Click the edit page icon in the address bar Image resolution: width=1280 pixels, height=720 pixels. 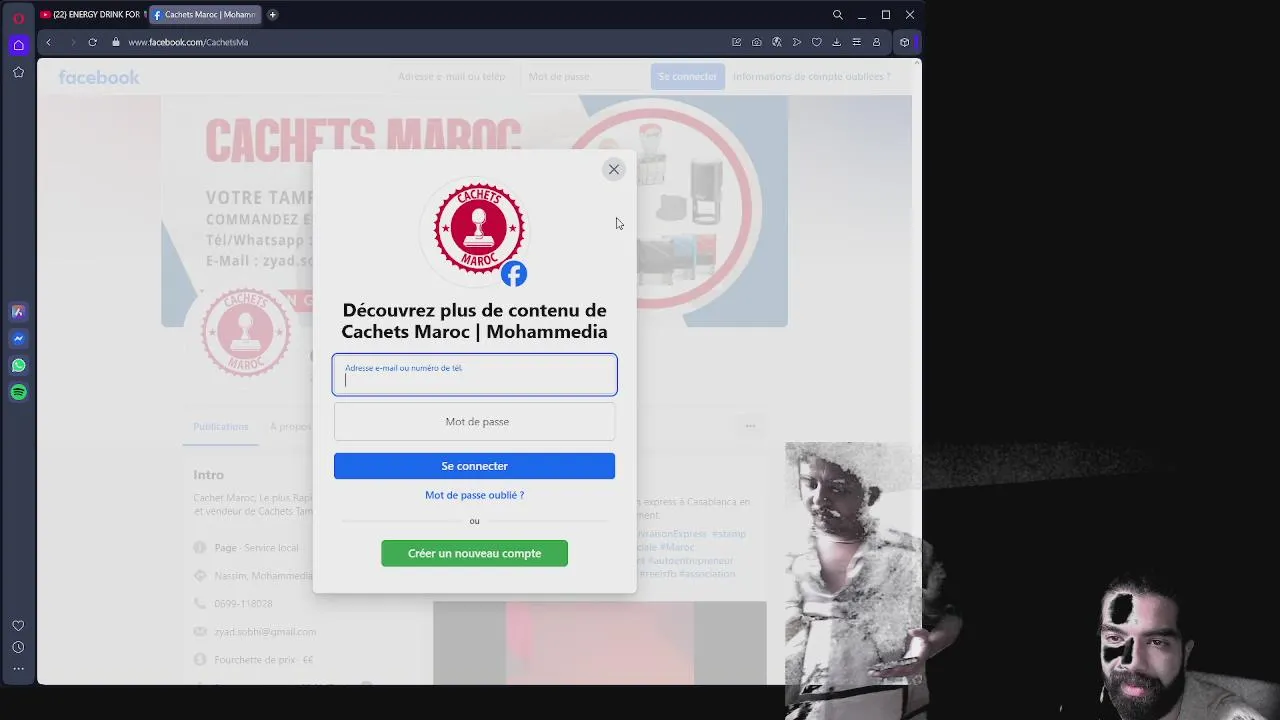click(x=737, y=42)
